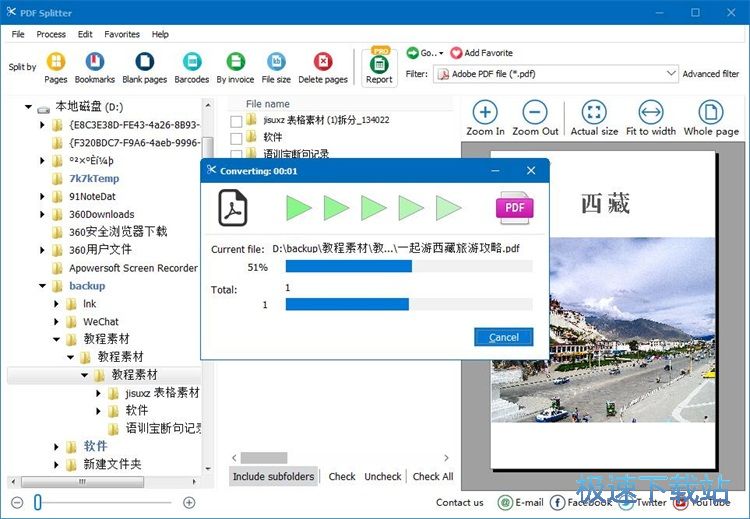Expand the lnk folder
The width and height of the screenshot is (750, 519).
point(56,304)
